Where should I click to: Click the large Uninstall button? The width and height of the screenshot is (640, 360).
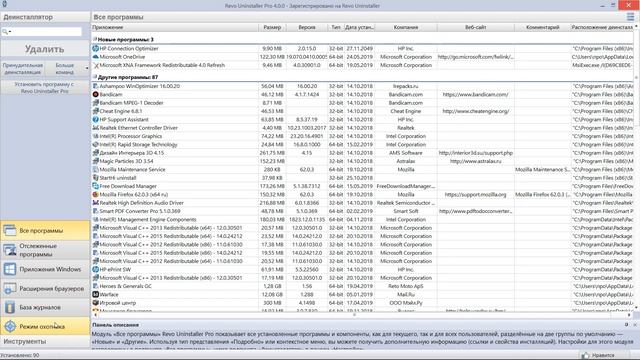[44, 49]
